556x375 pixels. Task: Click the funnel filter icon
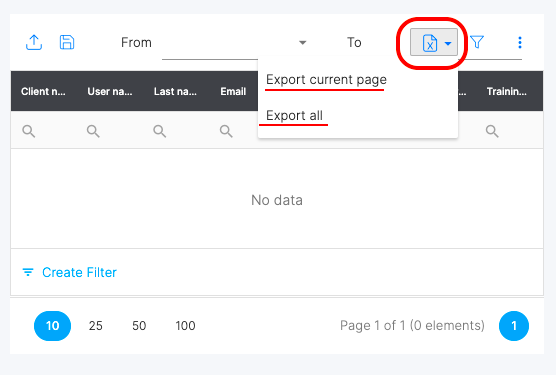pos(477,42)
